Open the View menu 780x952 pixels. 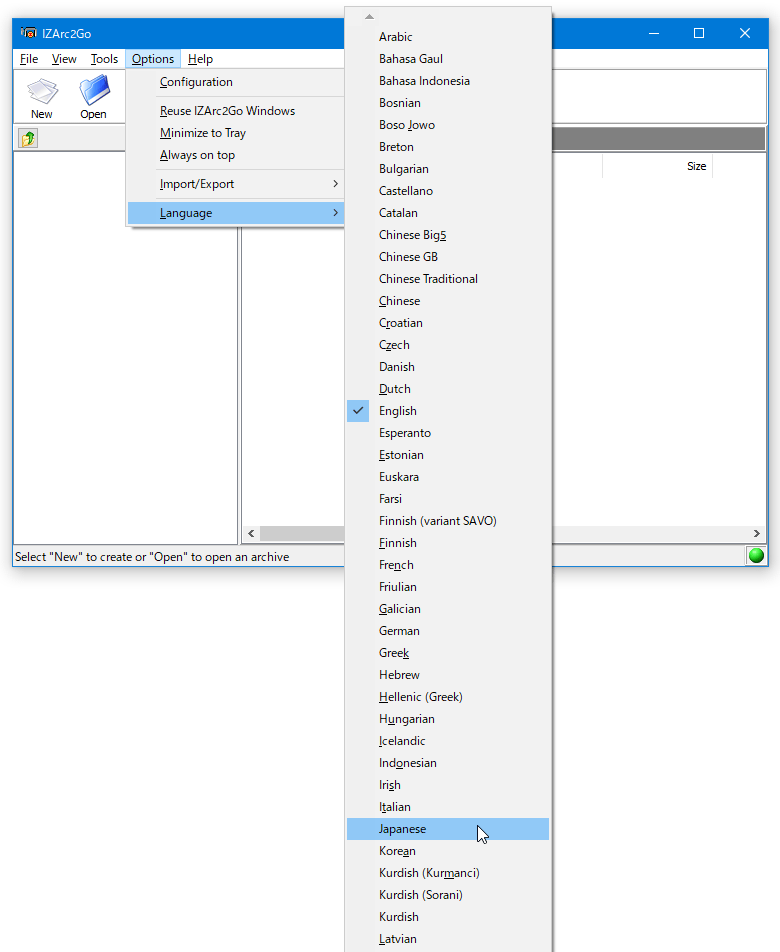(x=64, y=59)
